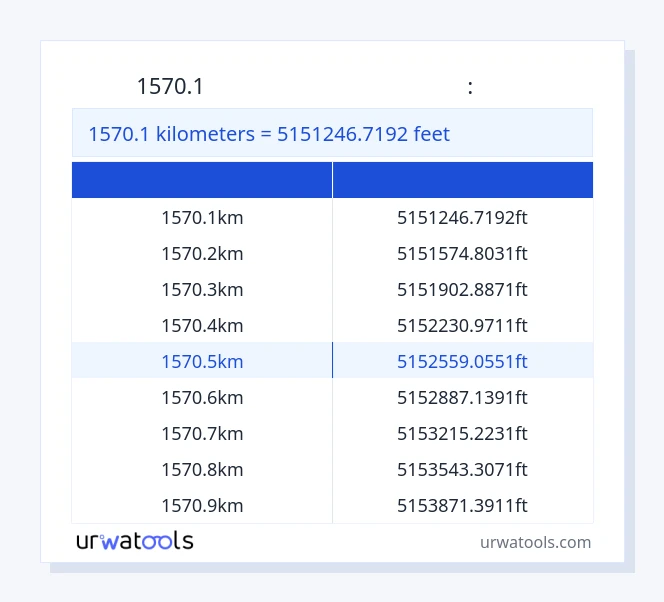Select the 1570.6km cell
This screenshot has height=602, width=664.
click(x=202, y=397)
